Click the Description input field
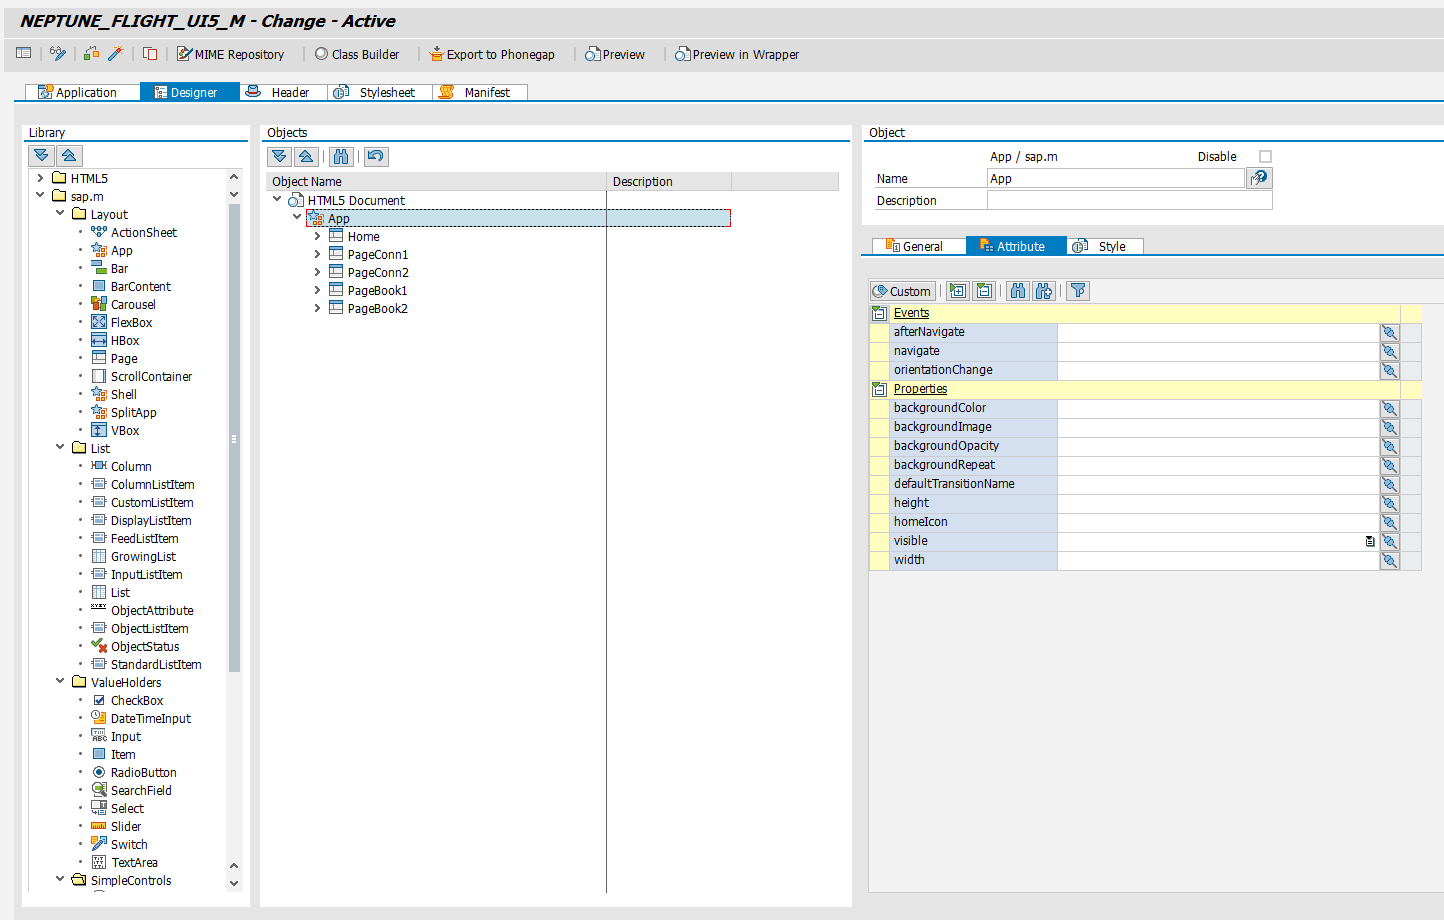This screenshot has width=1444, height=920. coord(1130,200)
